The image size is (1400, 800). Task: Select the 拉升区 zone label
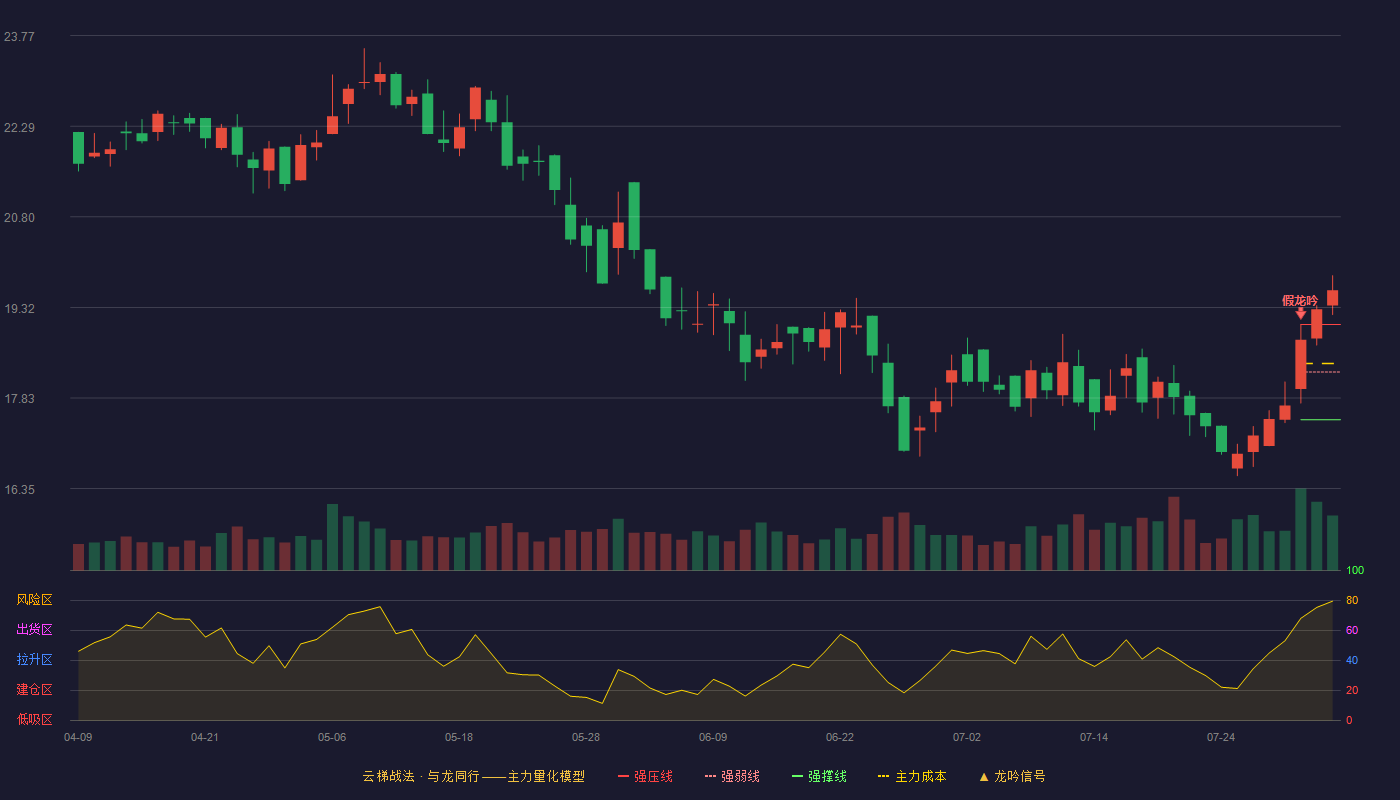coord(34,660)
